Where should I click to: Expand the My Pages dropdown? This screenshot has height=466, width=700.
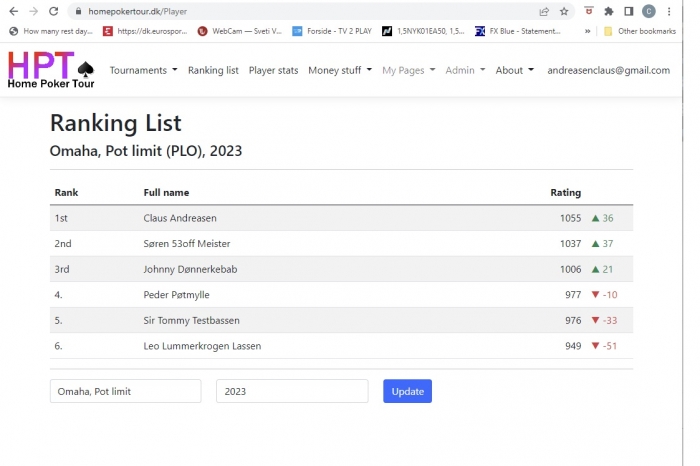pos(408,70)
